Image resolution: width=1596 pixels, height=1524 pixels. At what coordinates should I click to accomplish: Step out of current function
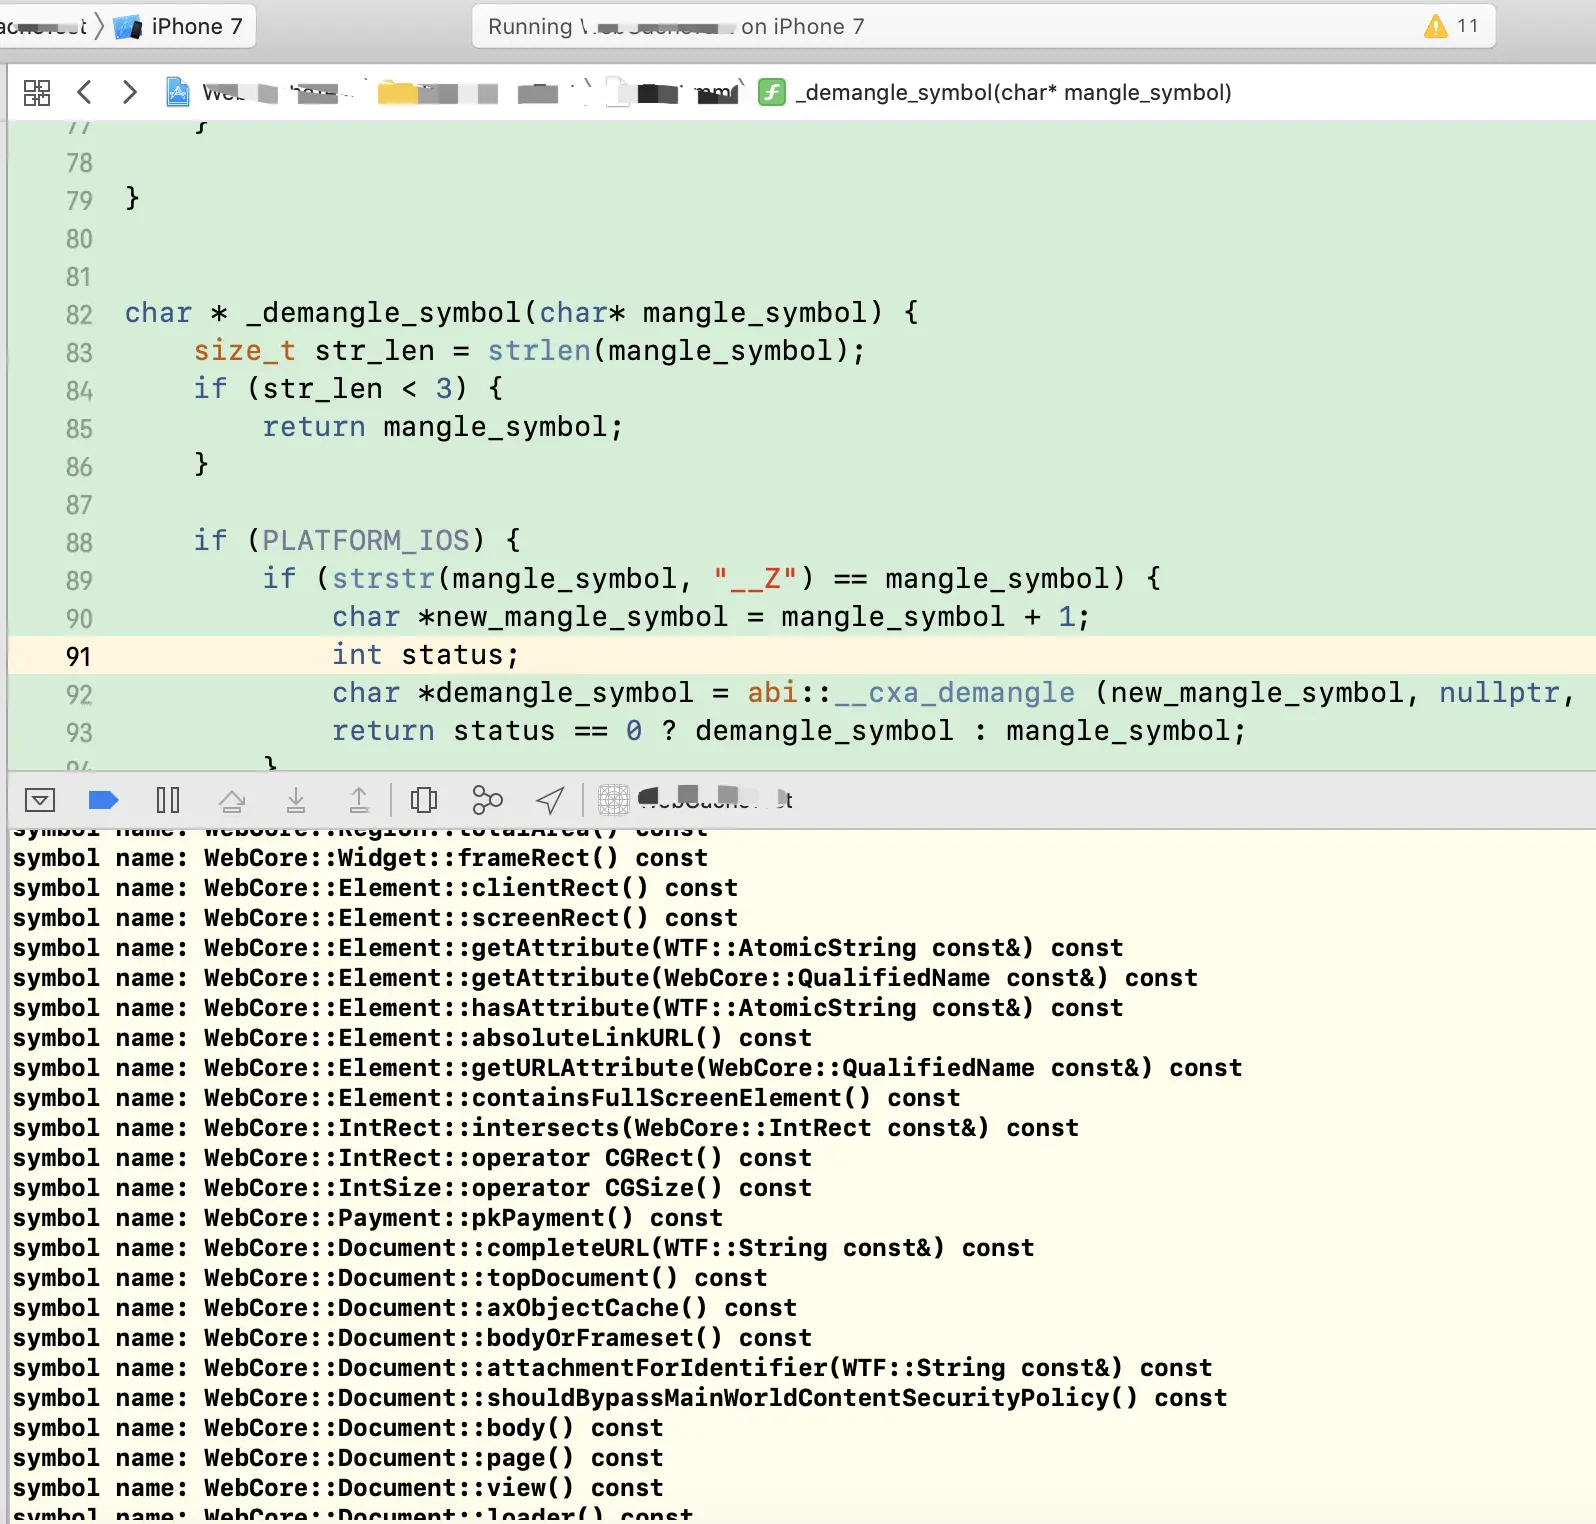(359, 800)
